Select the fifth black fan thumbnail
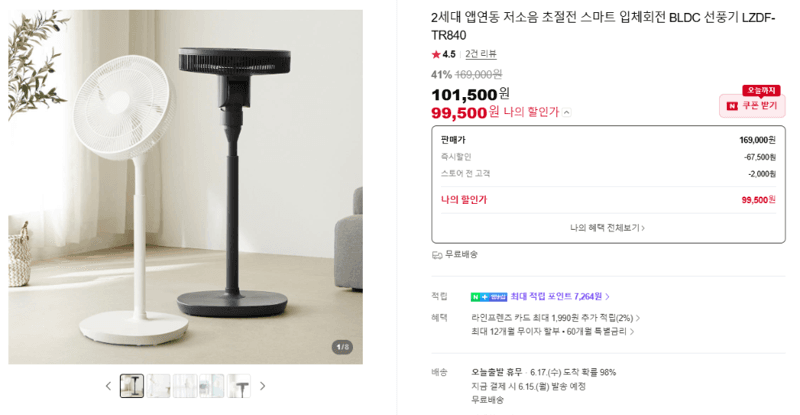The height and width of the screenshot is (415, 800). 238,386
